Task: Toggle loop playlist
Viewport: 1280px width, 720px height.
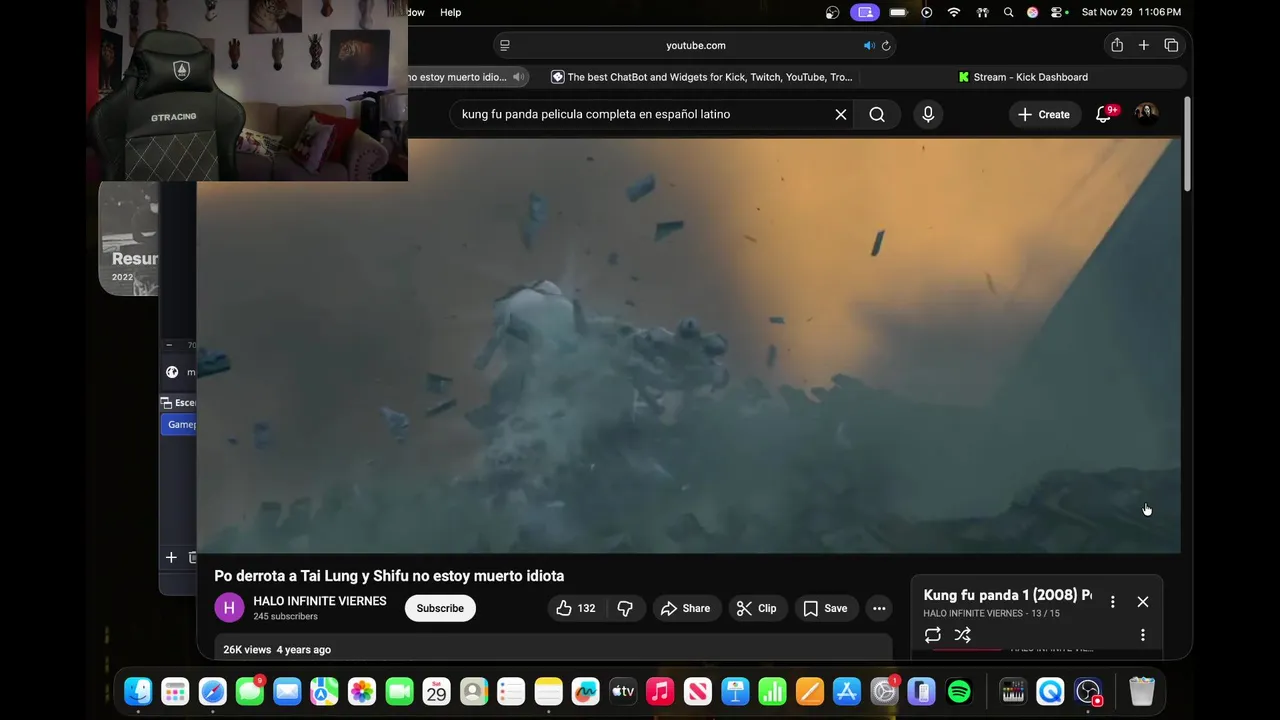Action: coord(933,635)
